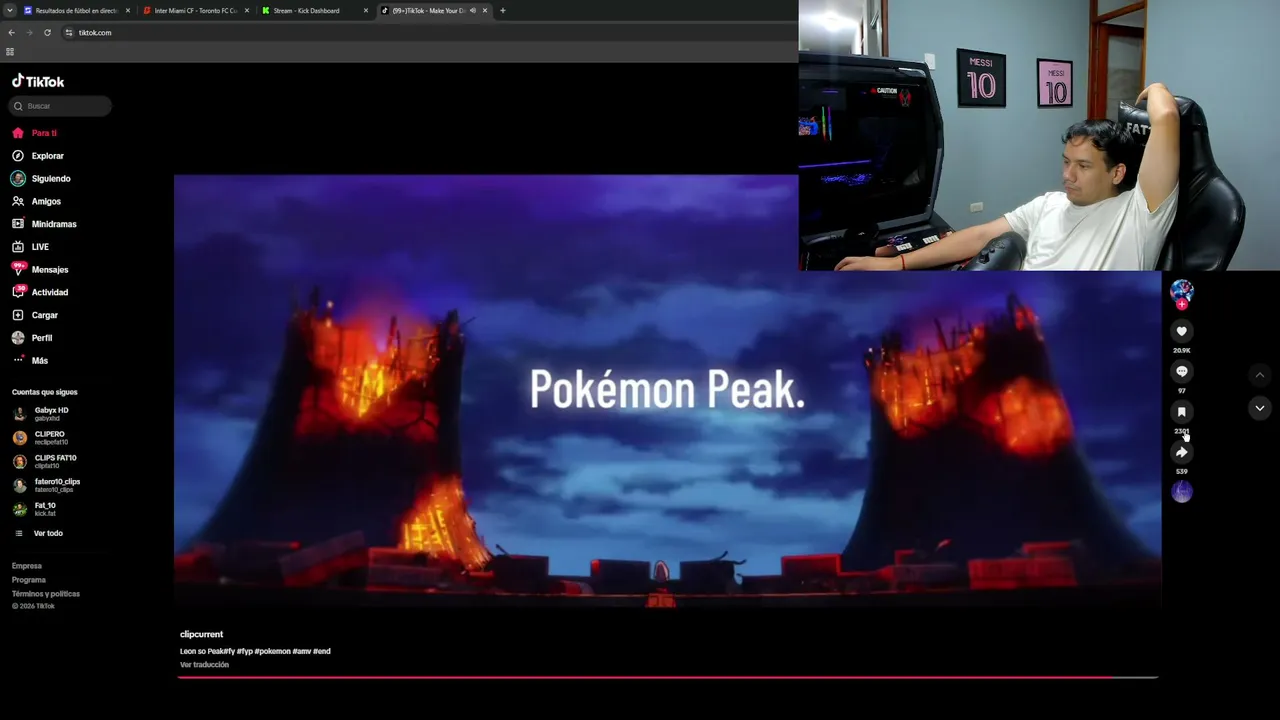Switch to the Inter Miami CF - Toronto FC tab

click(196, 11)
